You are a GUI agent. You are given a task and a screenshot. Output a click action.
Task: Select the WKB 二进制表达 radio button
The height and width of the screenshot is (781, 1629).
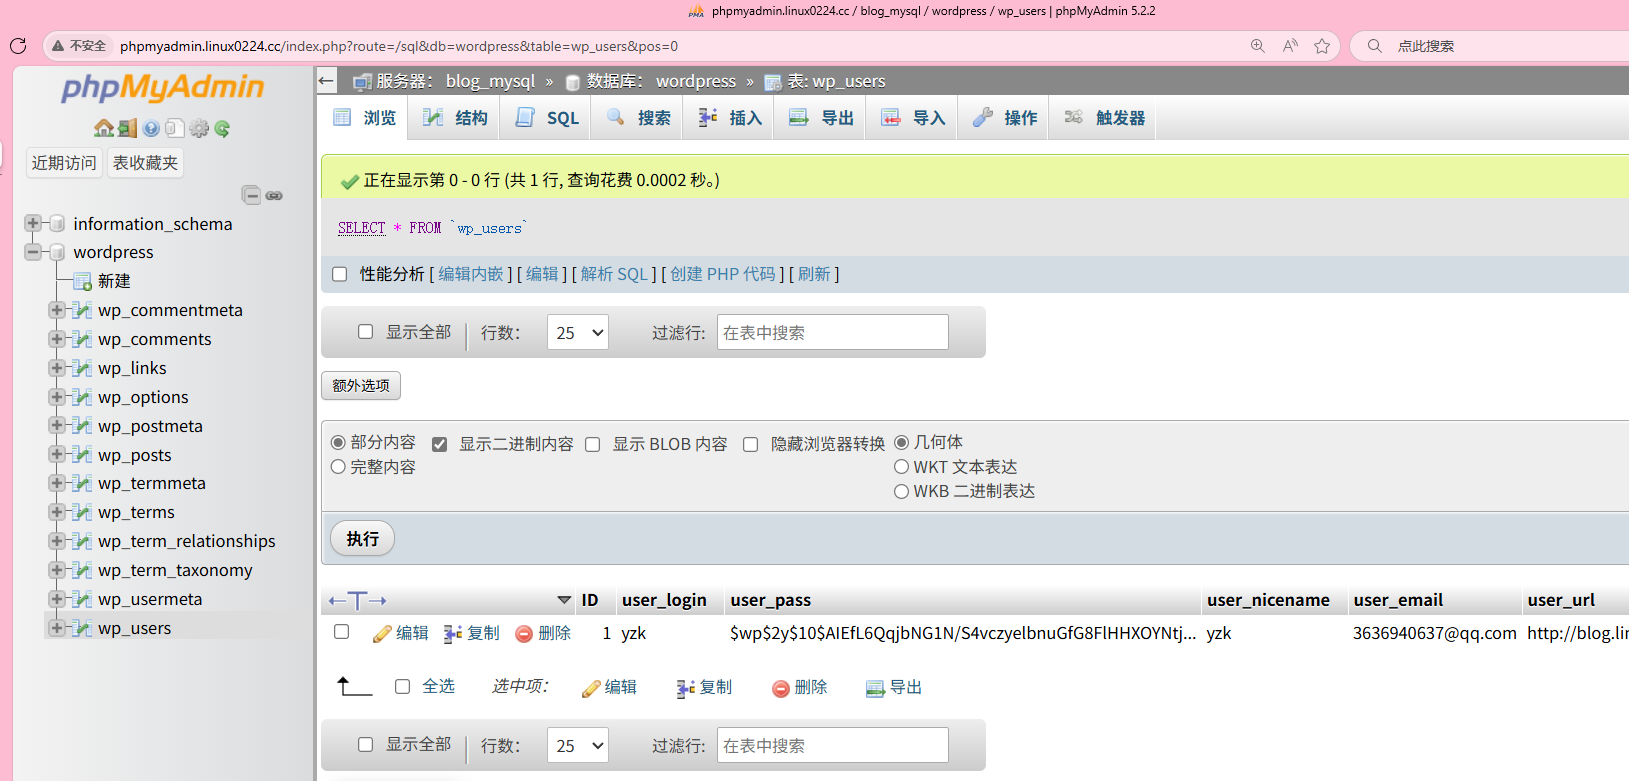(901, 492)
